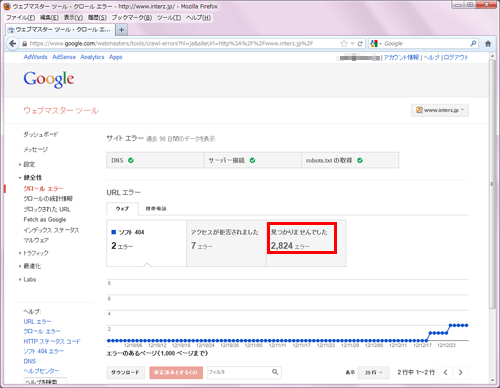Click the search engine Google icon selector
The width and height of the screenshot is (500, 388).
pyautogui.click(x=375, y=44)
